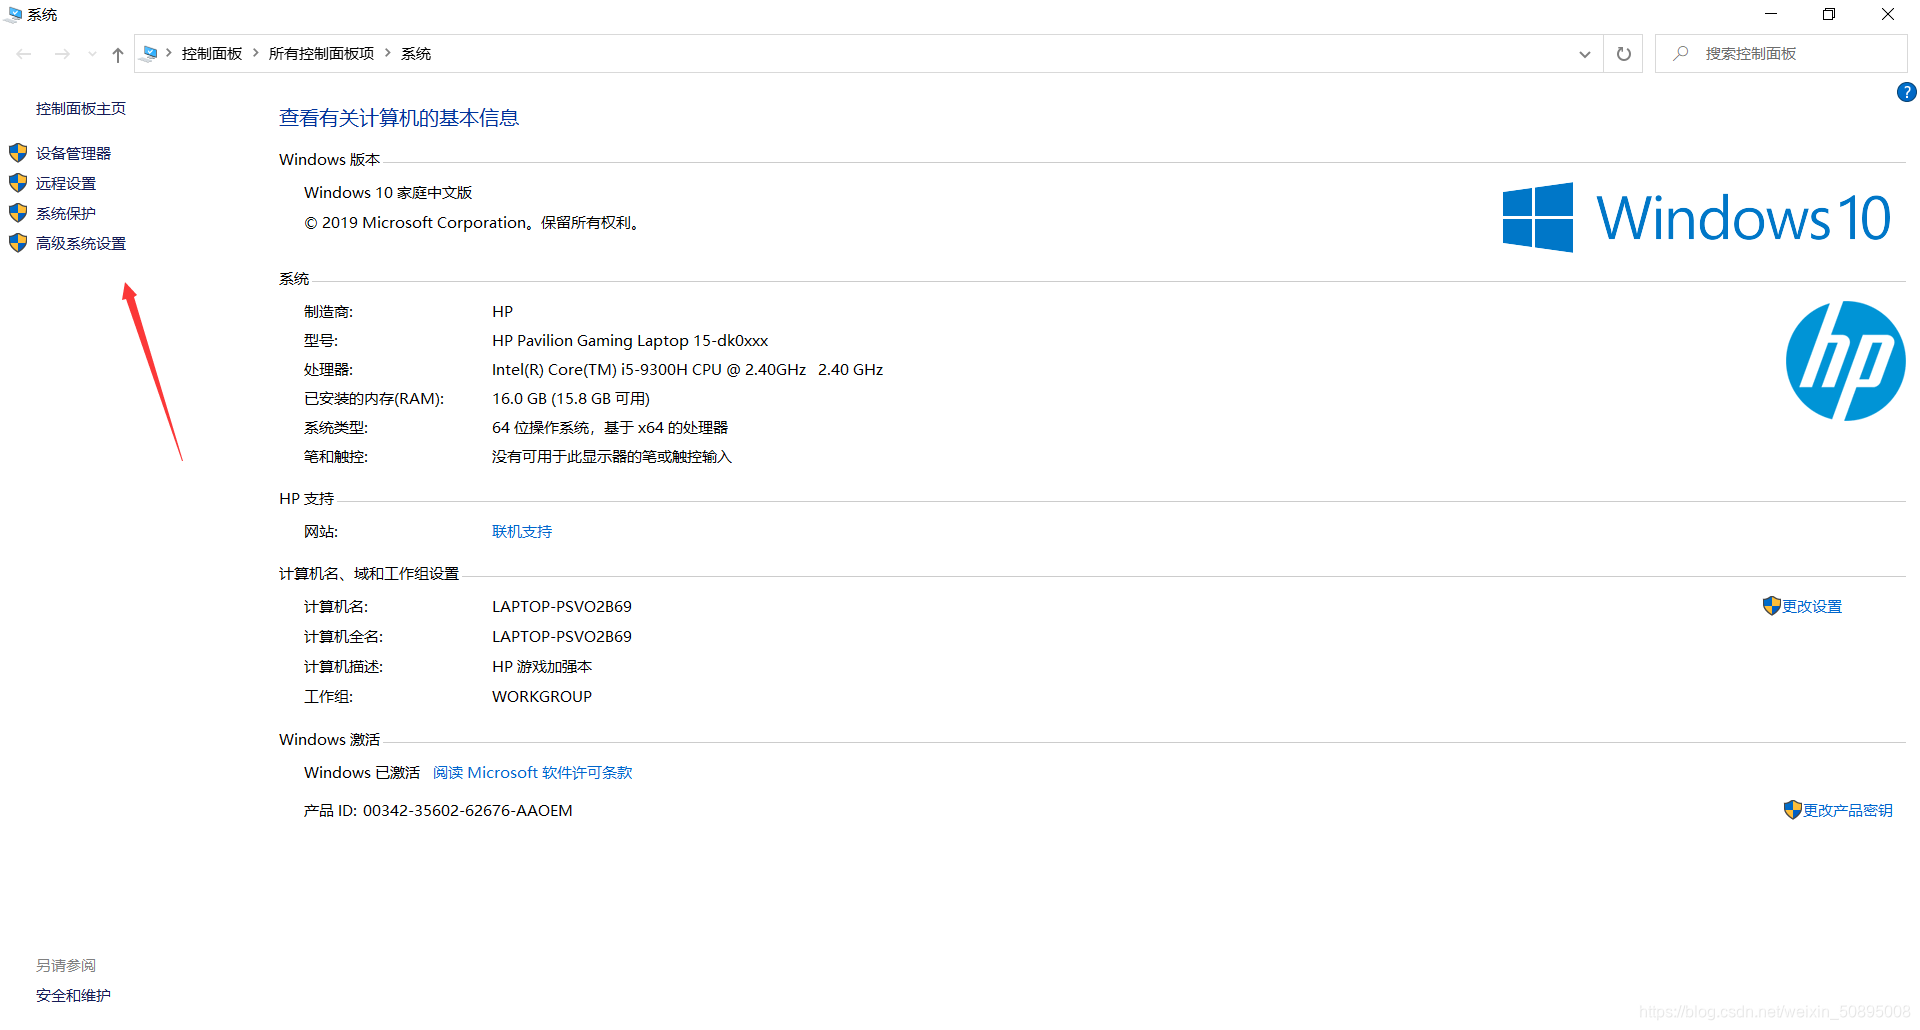
Task: Click Advanced System Settings shield icon
Action: tap(18, 243)
